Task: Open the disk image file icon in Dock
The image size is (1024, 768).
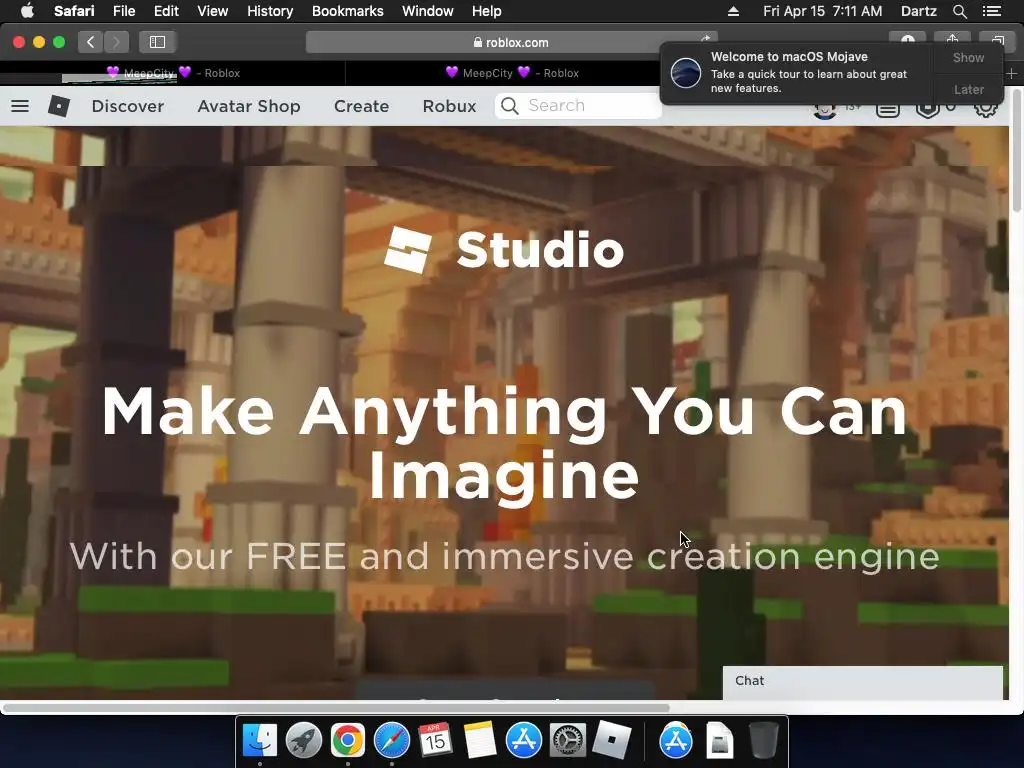Action: [720, 741]
